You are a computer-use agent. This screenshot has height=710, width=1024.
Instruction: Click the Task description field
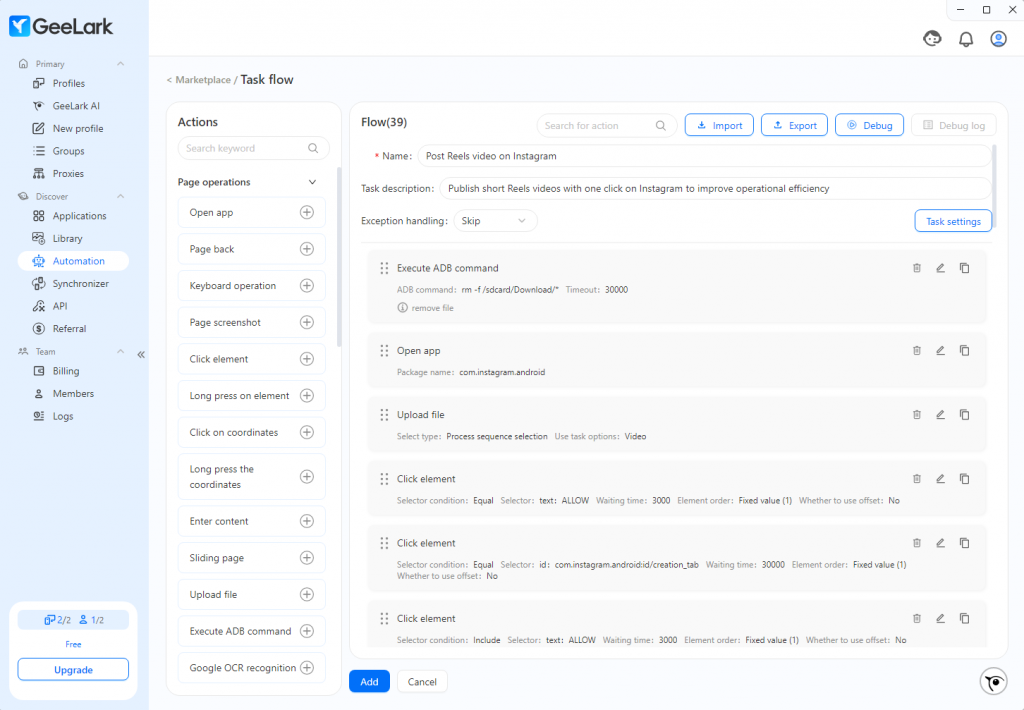click(715, 188)
